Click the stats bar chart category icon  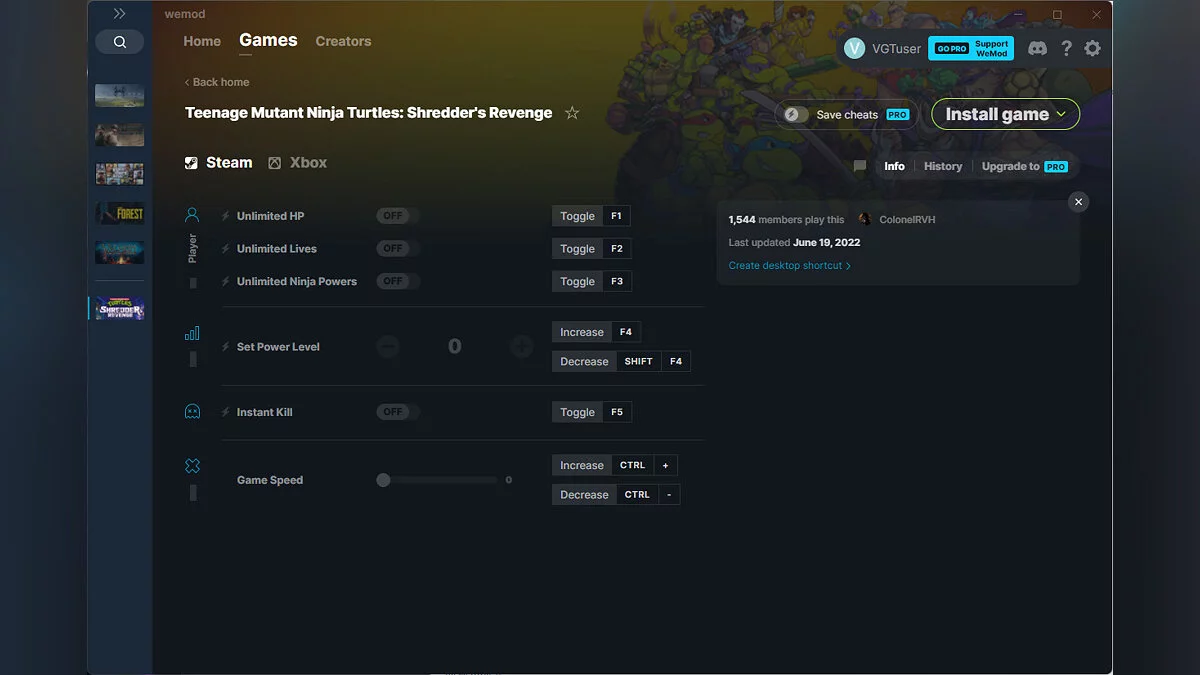pos(192,333)
